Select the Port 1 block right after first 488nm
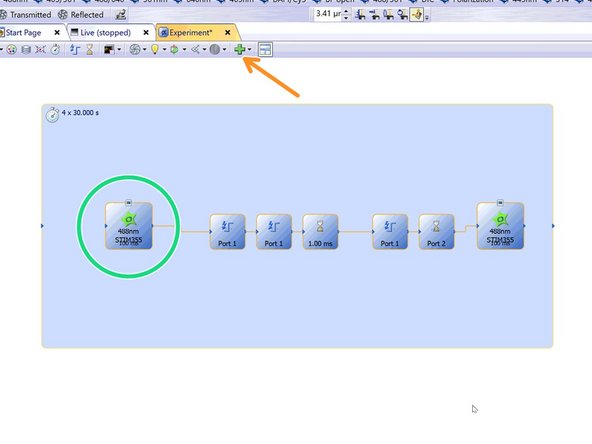This screenshot has height=444, width=592. (227, 232)
